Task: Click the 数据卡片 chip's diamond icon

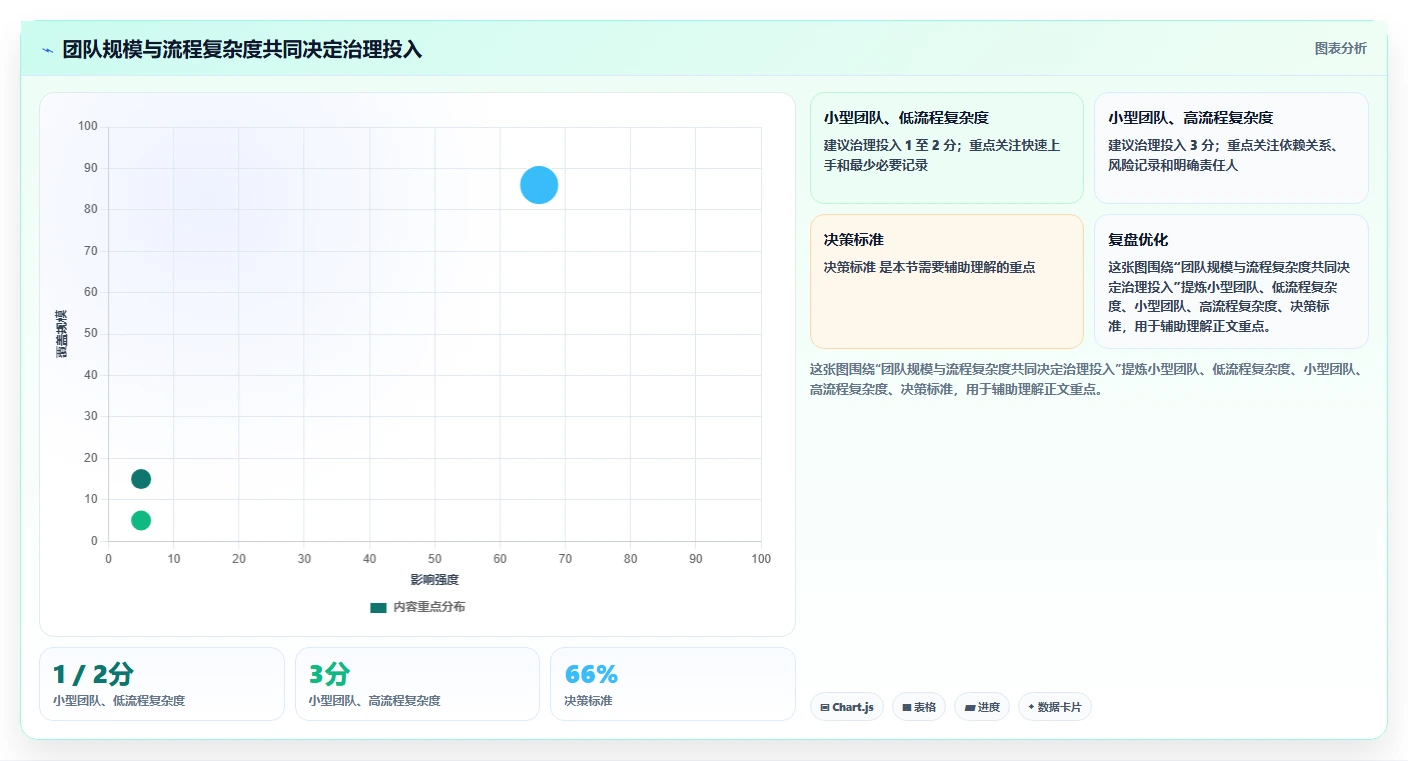Action: pos(1031,707)
